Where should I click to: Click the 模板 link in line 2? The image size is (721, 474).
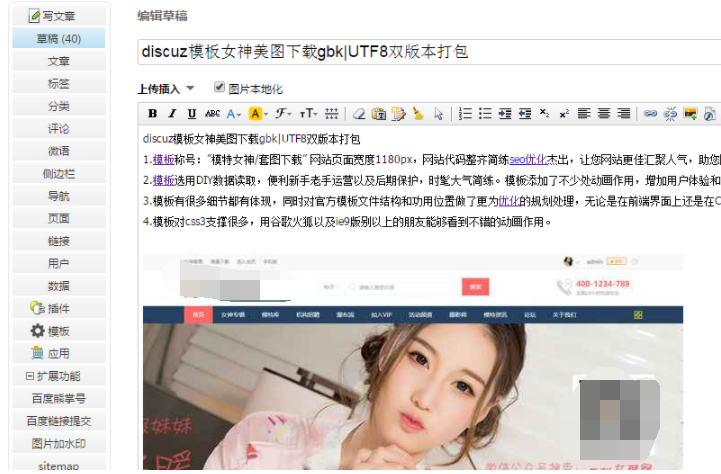pos(163,181)
